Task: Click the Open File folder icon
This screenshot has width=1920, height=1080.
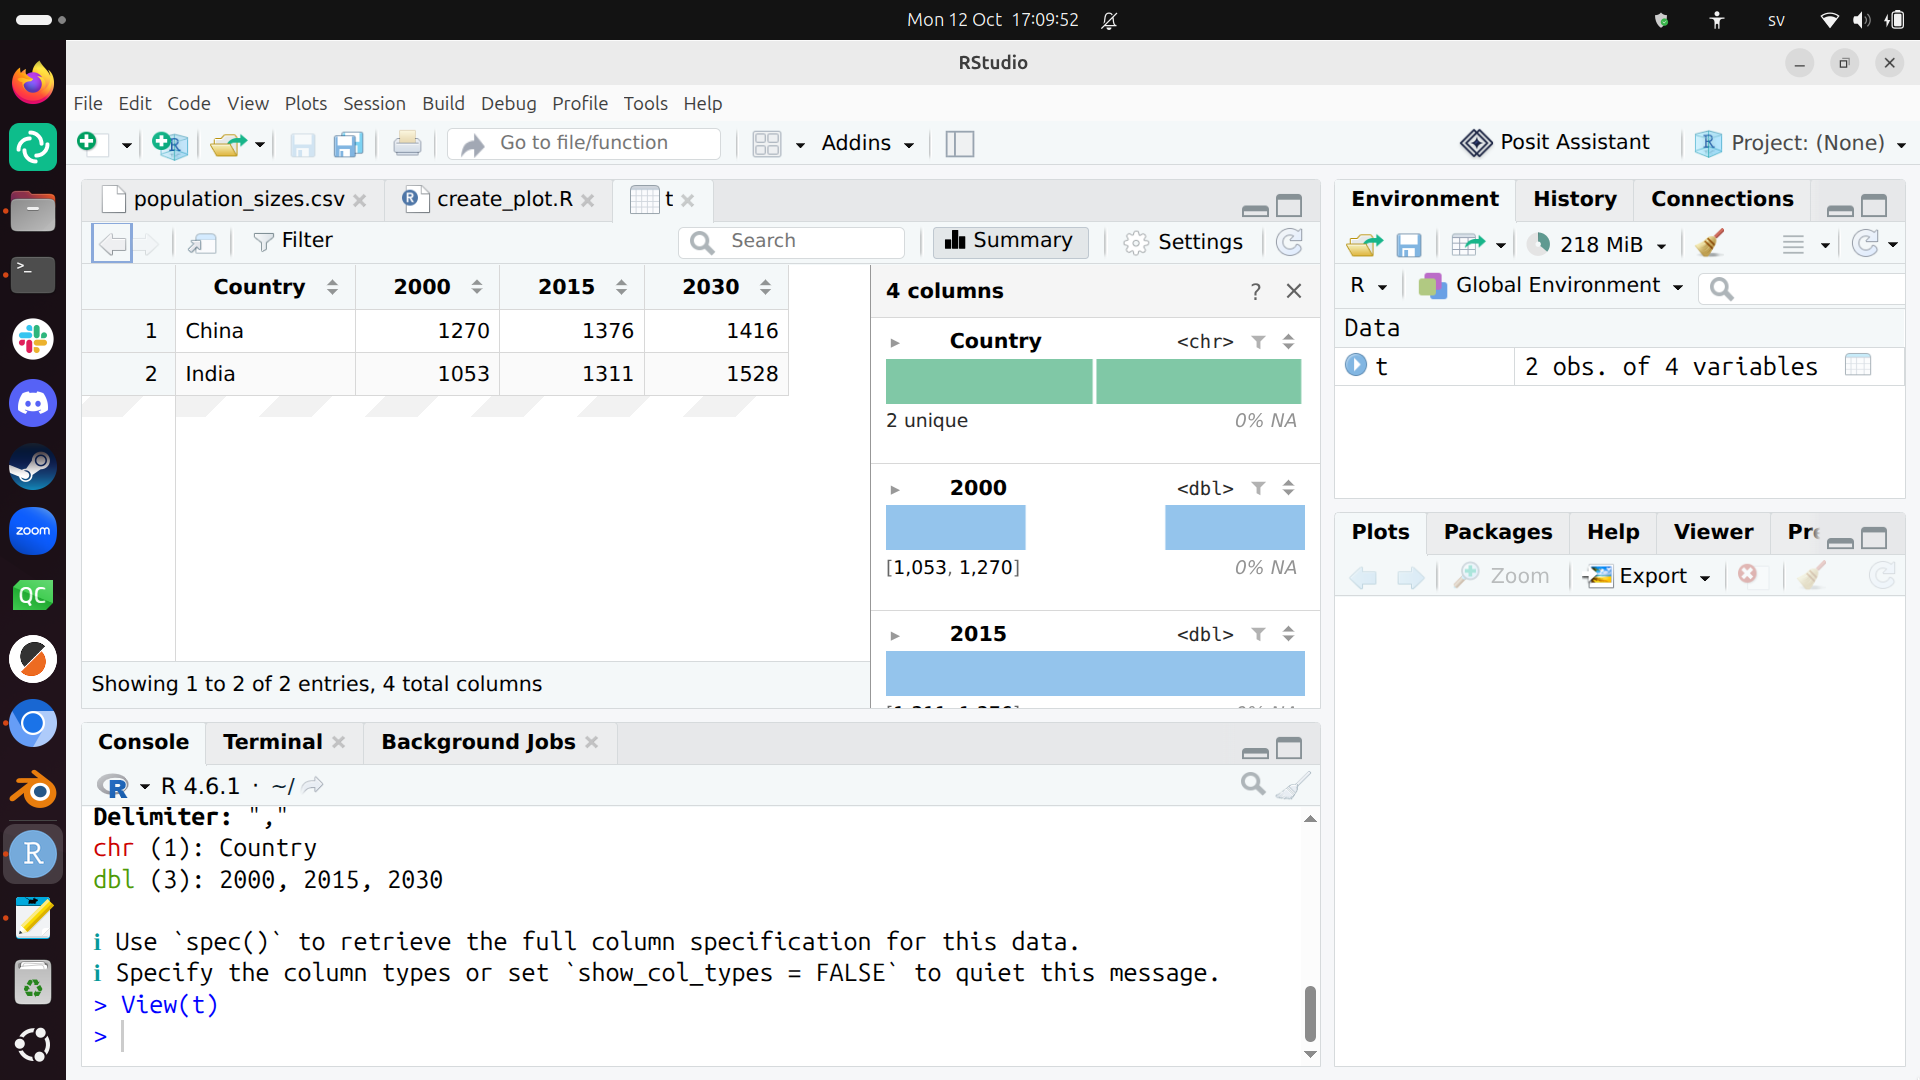Action: [x=228, y=144]
